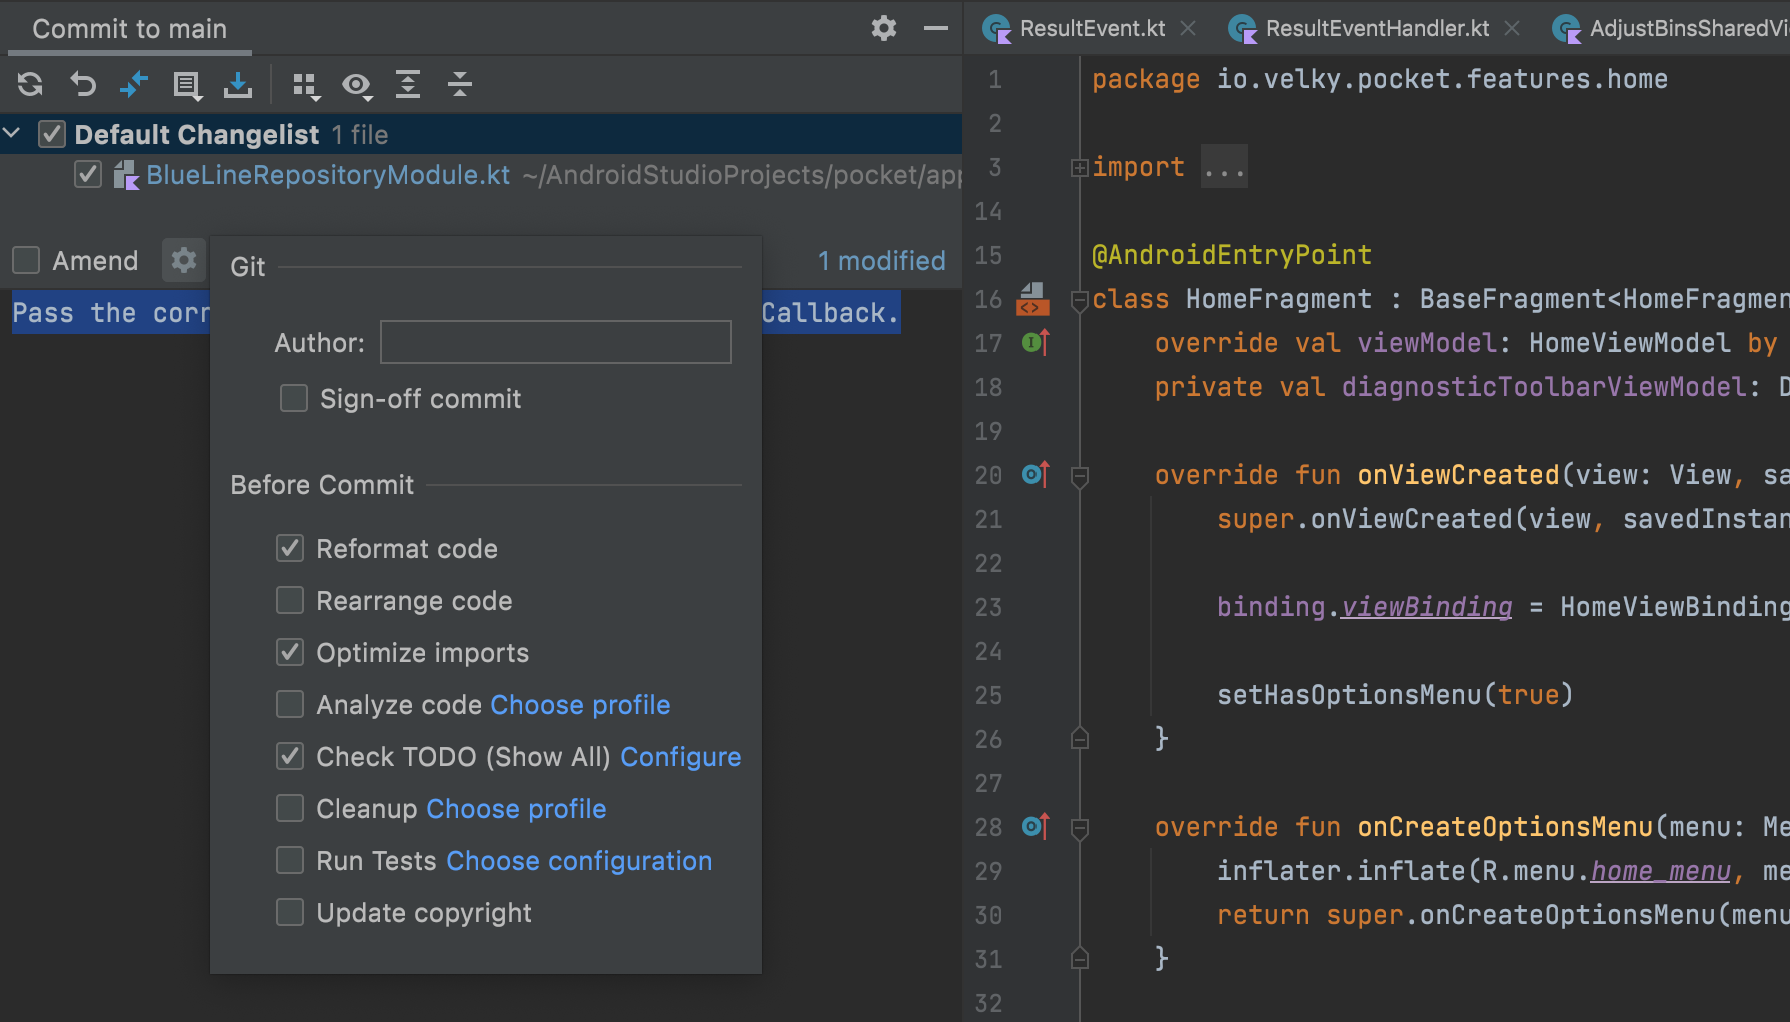The width and height of the screenshot is (1790, 1022).
Task: Uncheck Check TODO option
Action: click(290, 756)
